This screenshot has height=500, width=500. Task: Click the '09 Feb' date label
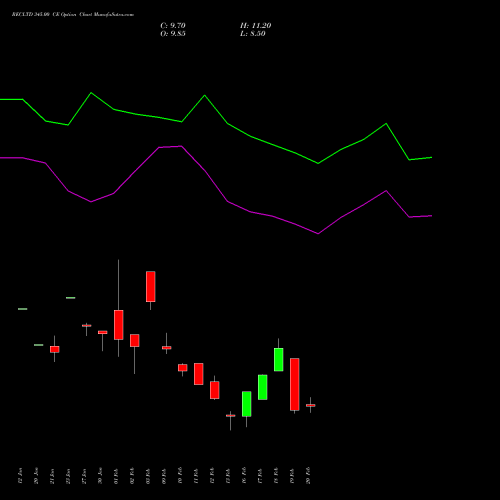(x=164, y=476)
